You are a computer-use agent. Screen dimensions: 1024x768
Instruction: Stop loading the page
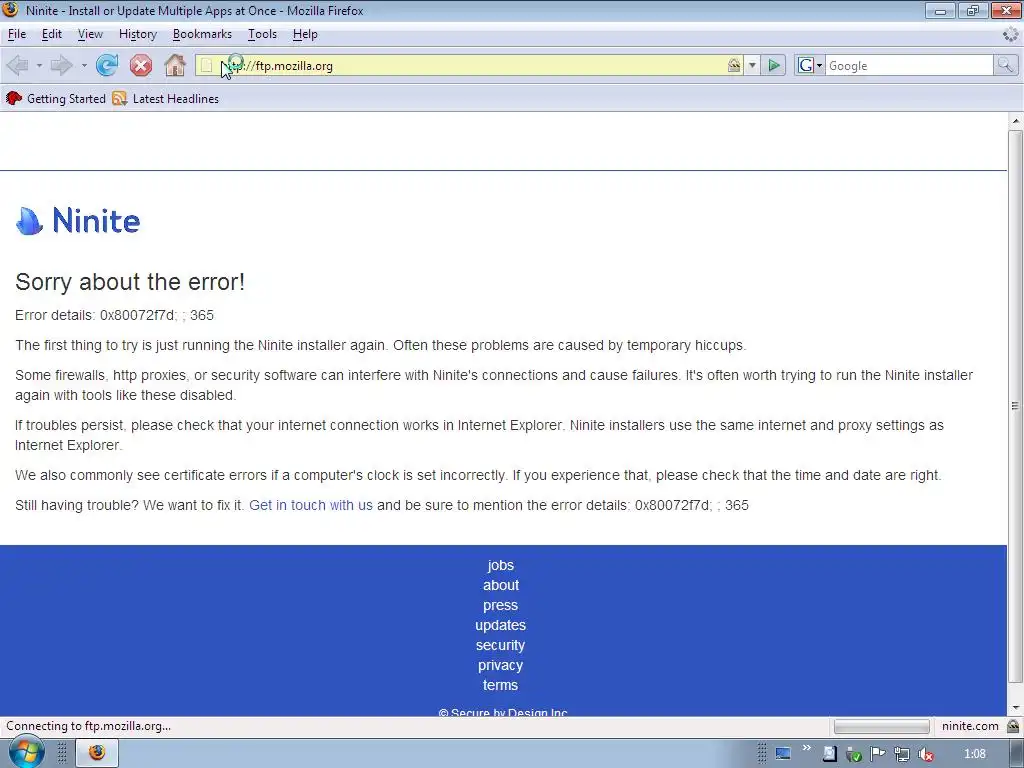(140, 65)
